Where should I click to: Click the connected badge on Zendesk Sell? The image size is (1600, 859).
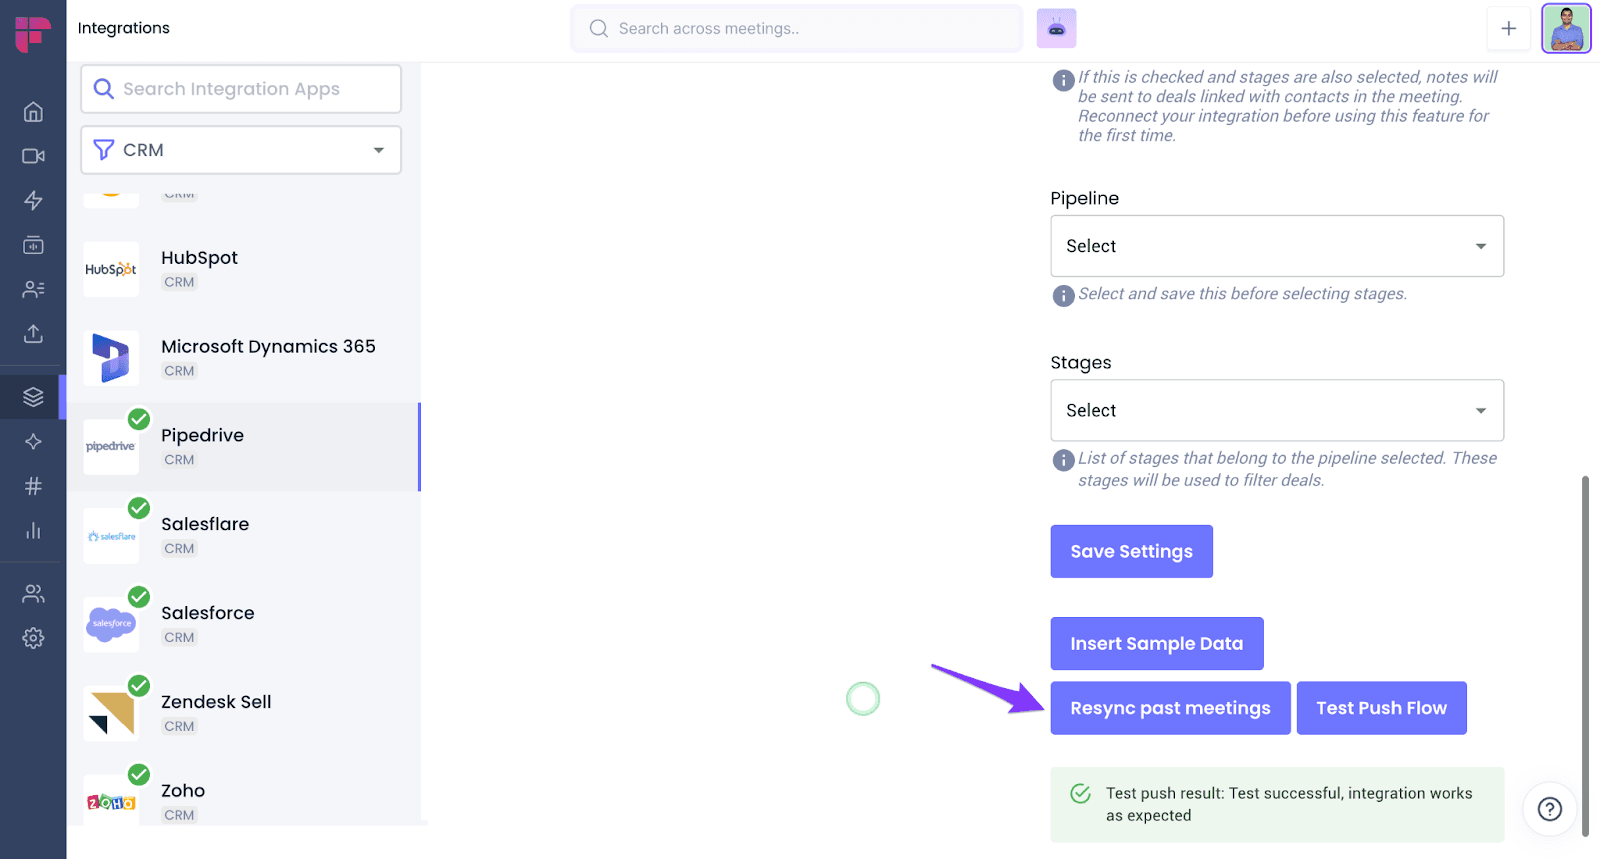138,686
